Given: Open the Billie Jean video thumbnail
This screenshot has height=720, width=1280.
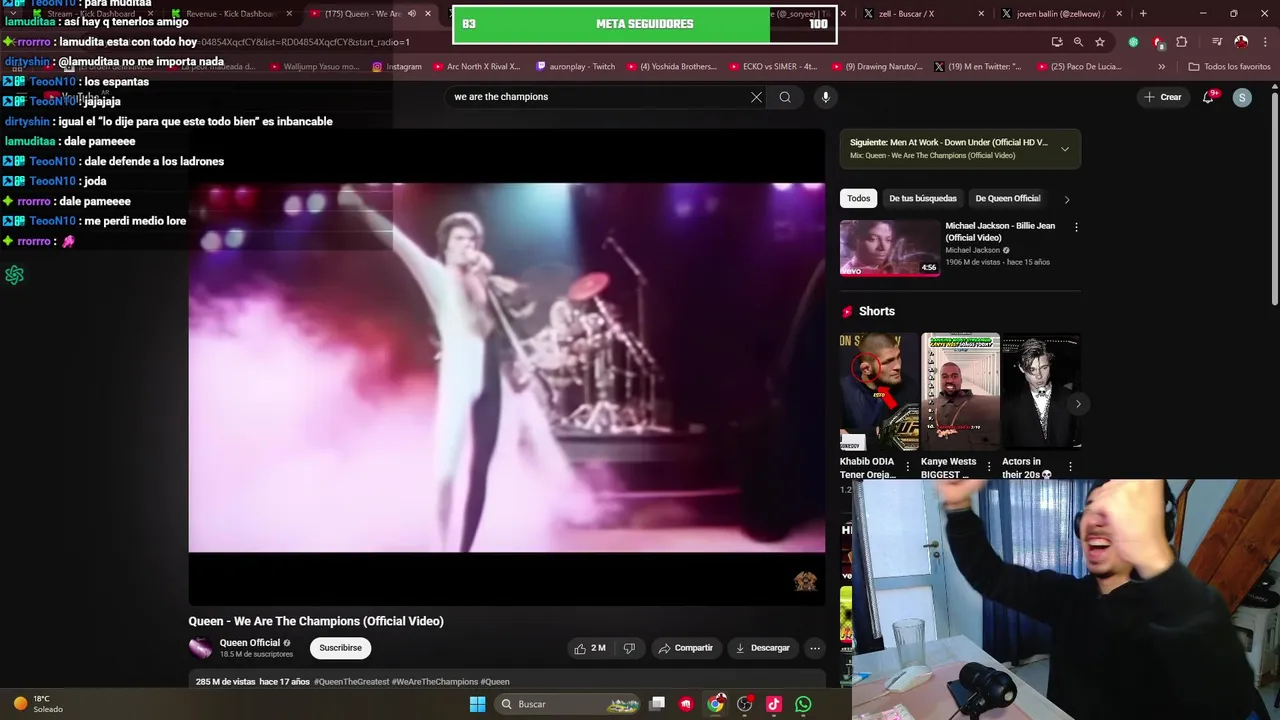Looking at the screenshot, I should (889, 247).
